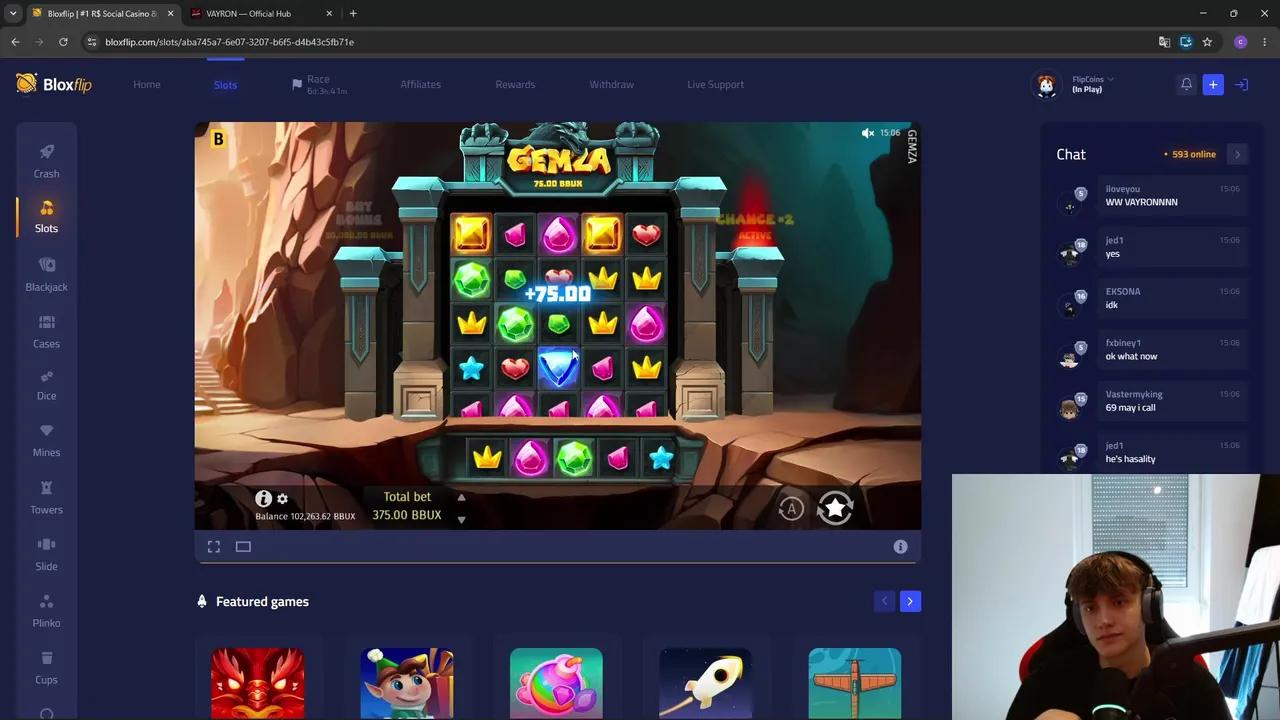Collapse the chat panel arrow
This screenshot has height=720, width=1280.
pos(1237,154)
